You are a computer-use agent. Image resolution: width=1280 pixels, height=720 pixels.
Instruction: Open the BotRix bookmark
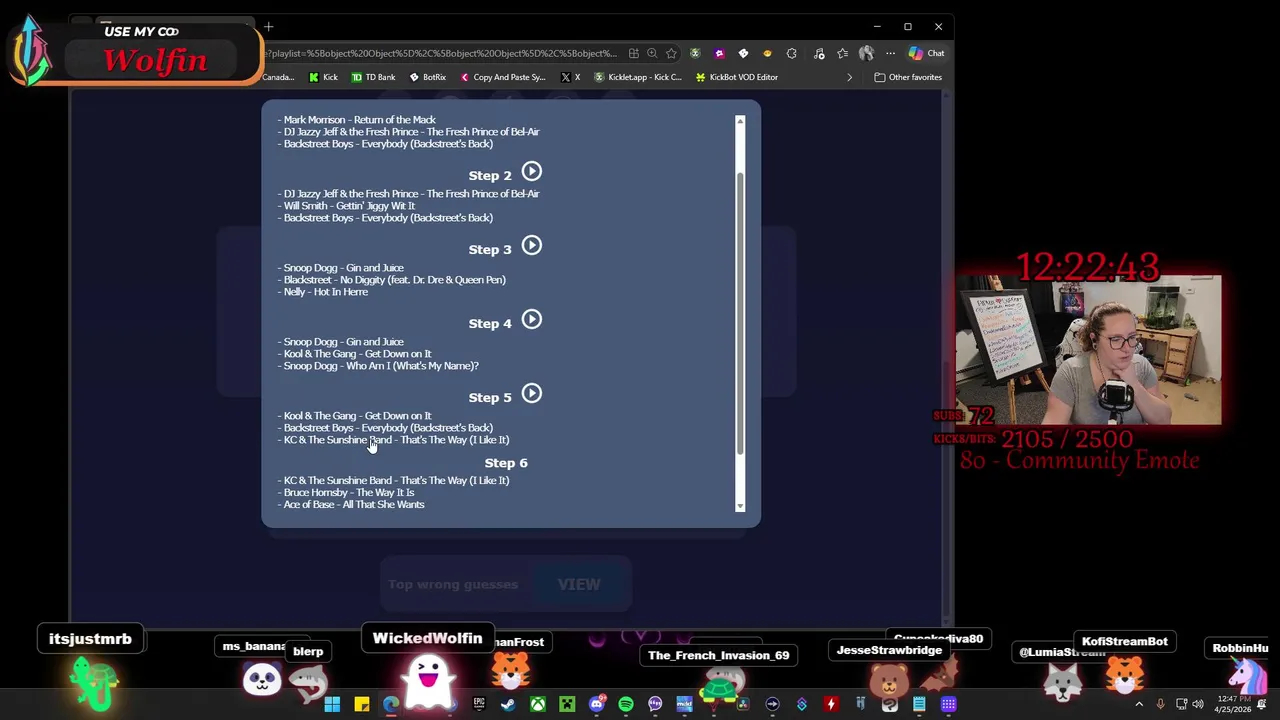tap(427, 77)
